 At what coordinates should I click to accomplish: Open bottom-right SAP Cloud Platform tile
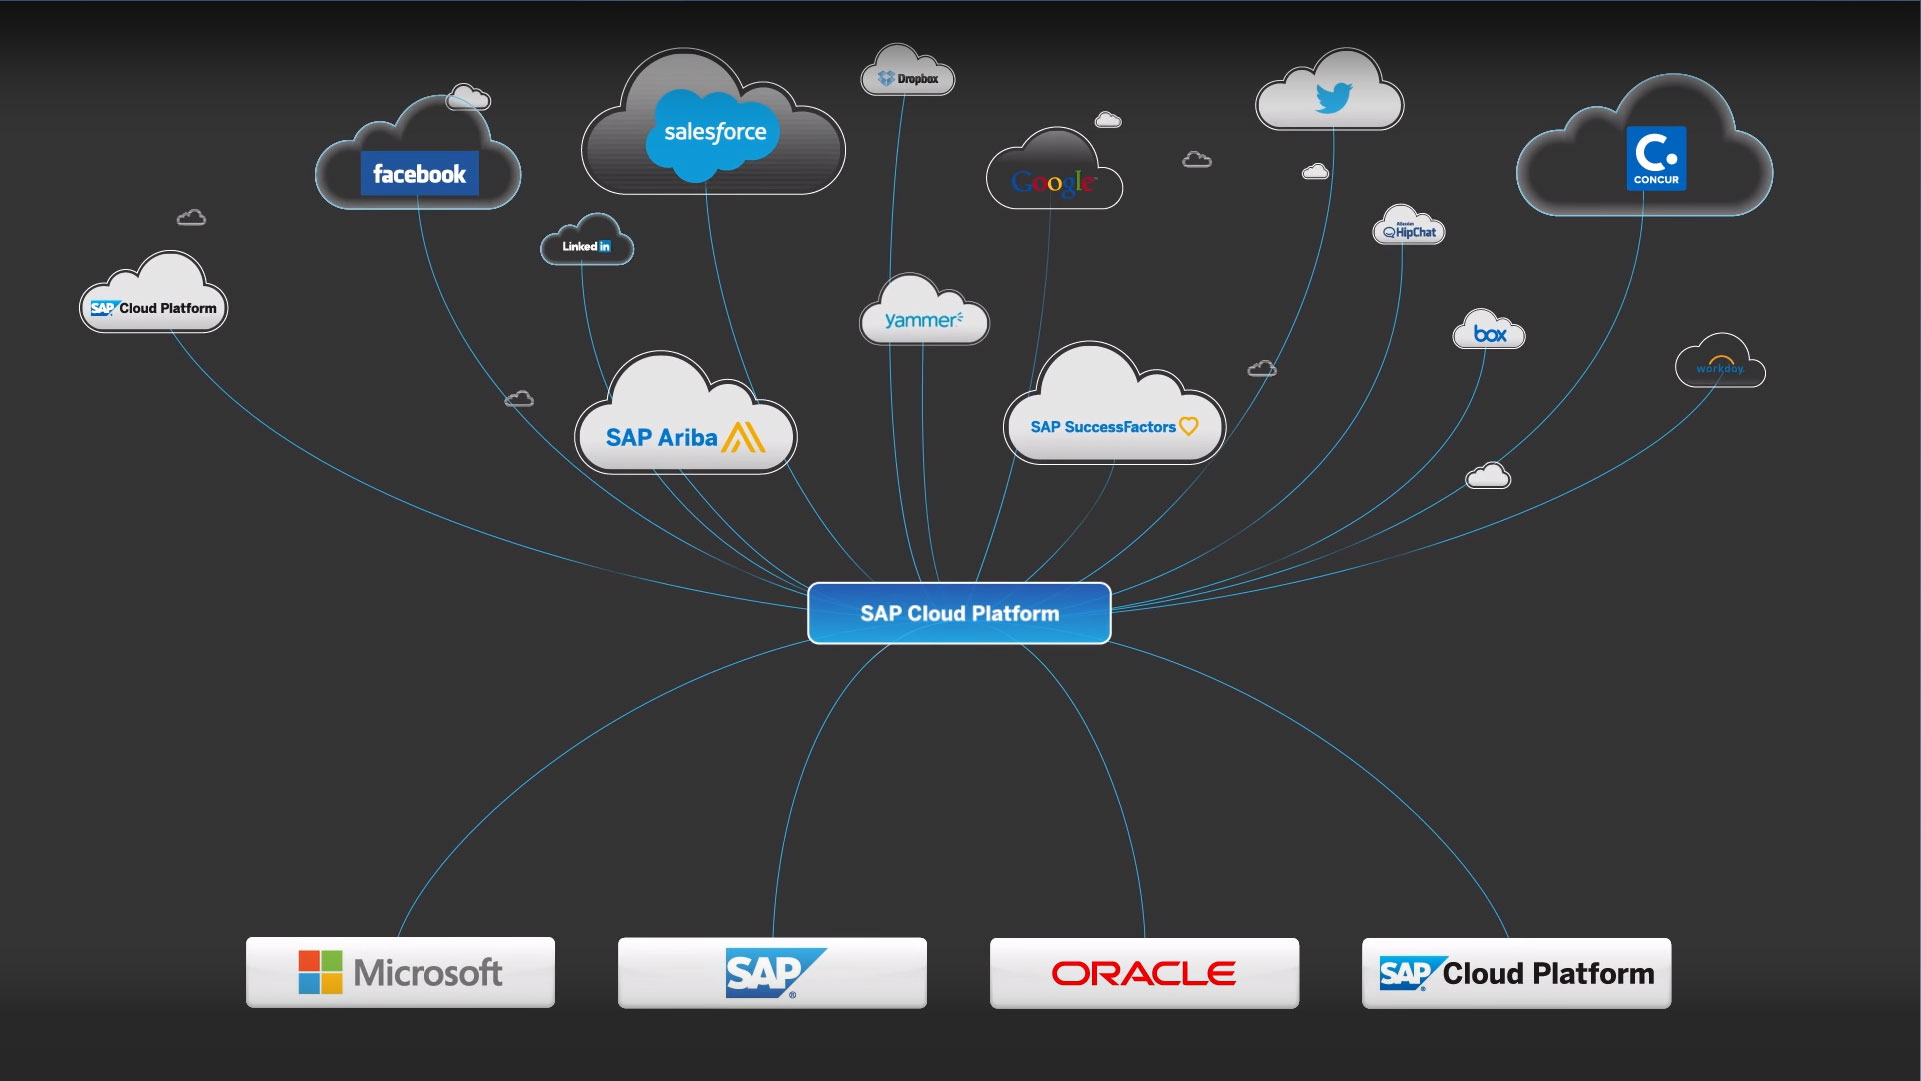coord(1516,972)
